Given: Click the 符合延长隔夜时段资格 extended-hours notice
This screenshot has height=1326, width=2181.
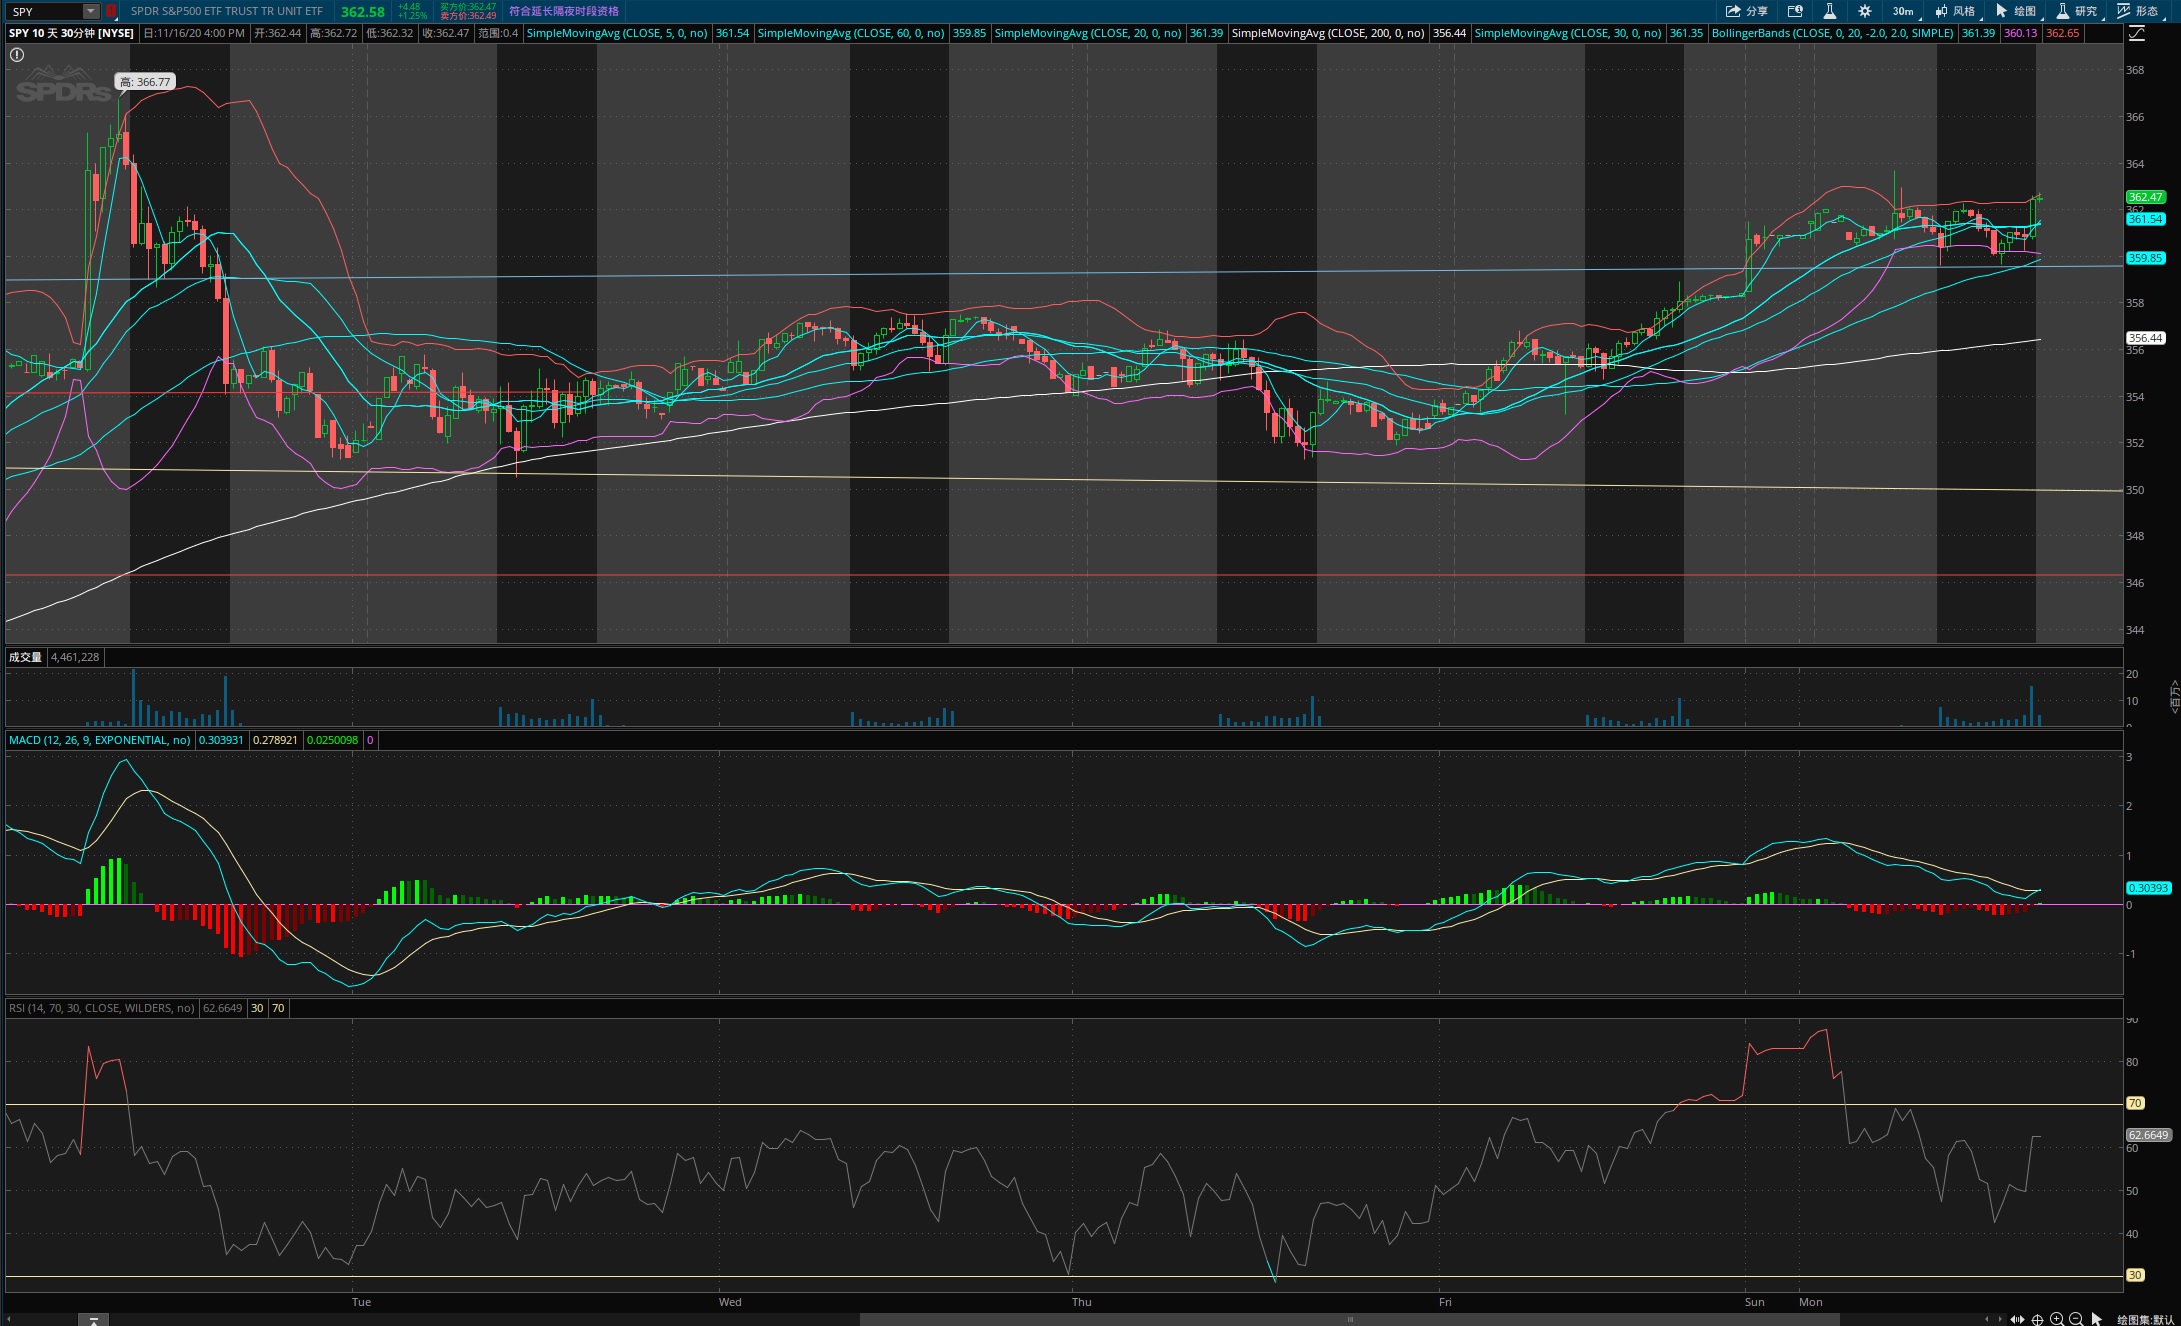Looking at the screenshot, I should (564, 11).
